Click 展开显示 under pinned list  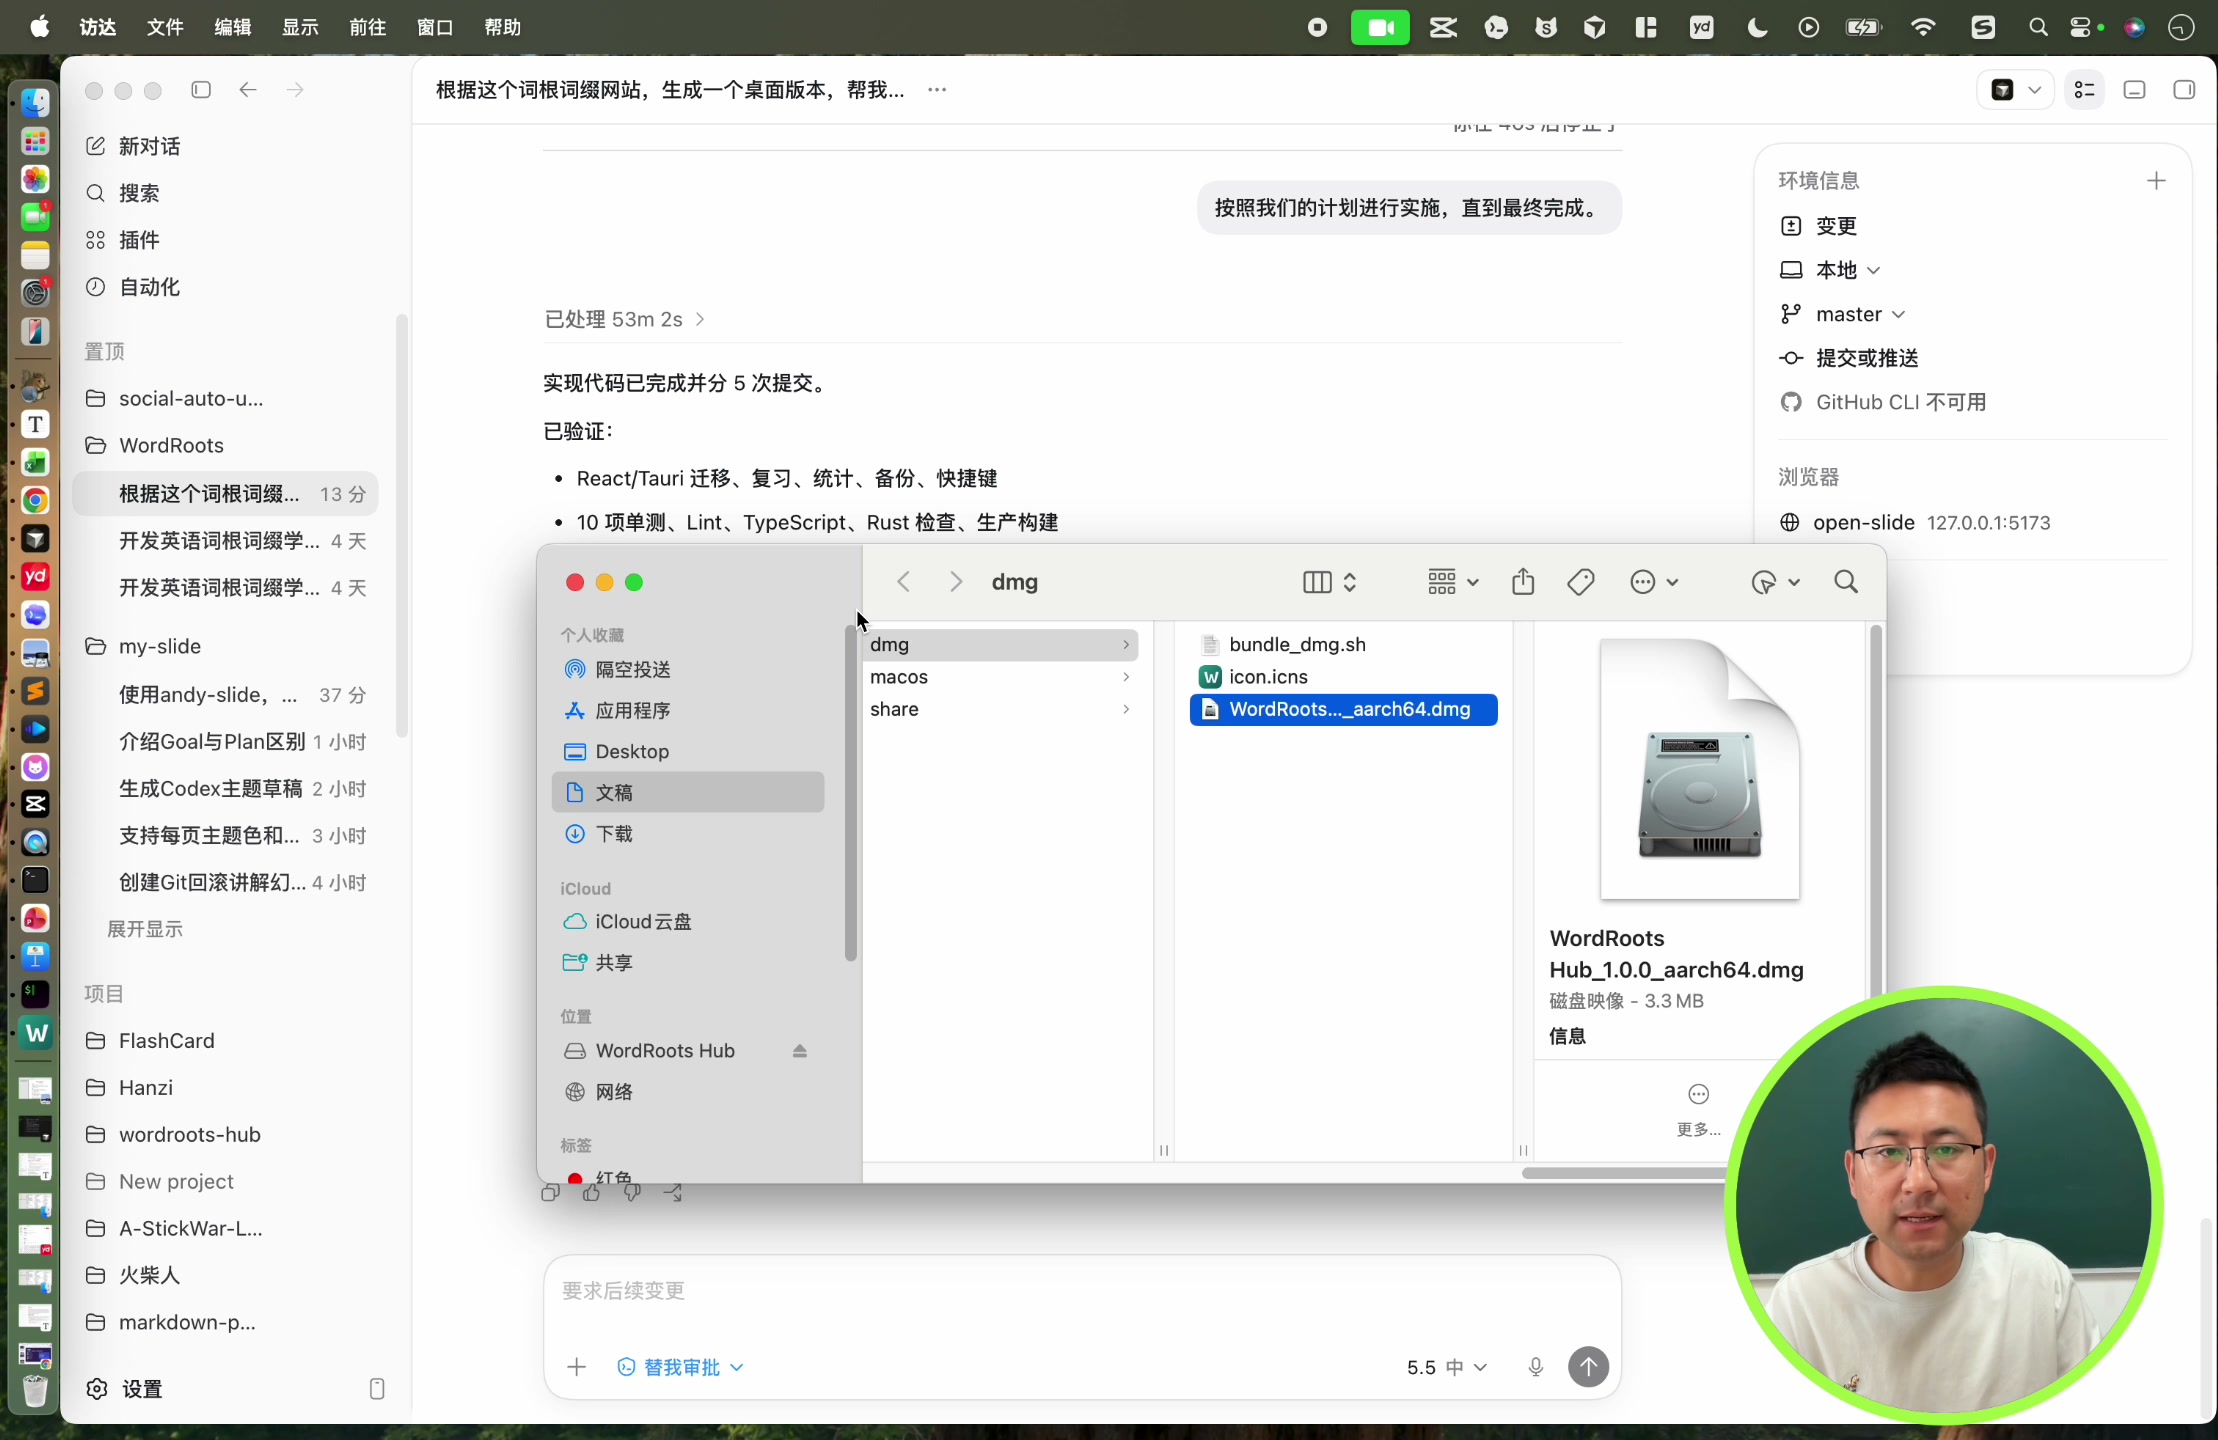click(x=145, y=929)
